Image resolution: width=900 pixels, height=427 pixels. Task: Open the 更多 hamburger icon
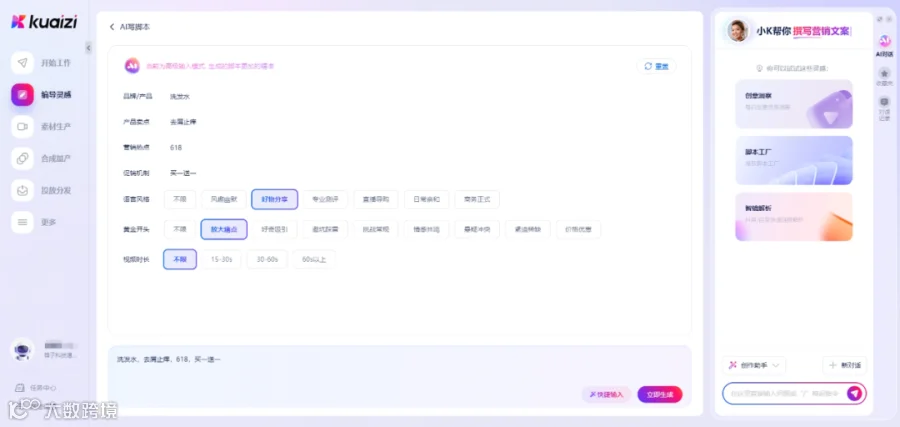pos(22,222)
